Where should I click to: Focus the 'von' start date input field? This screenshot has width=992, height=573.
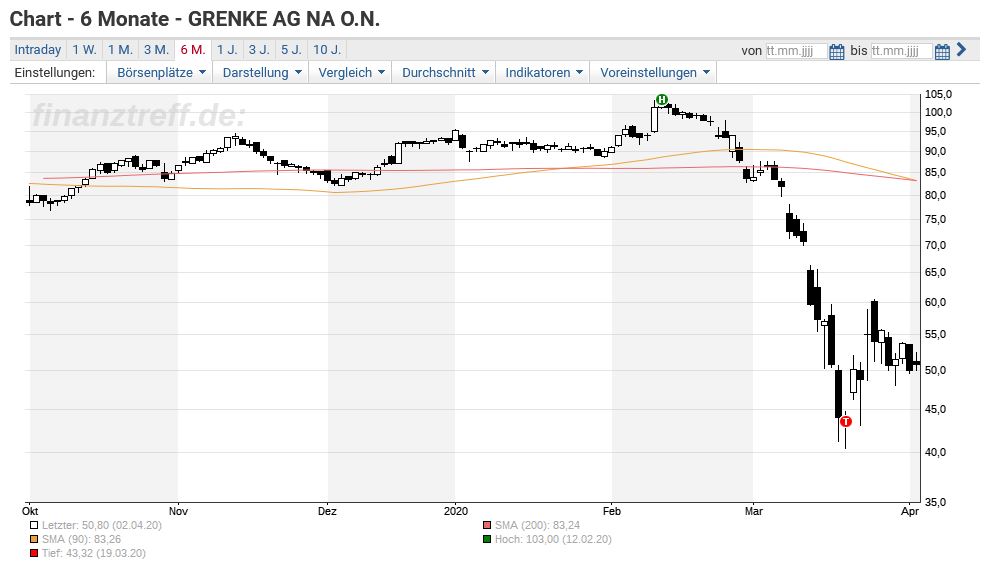point(796,51)
